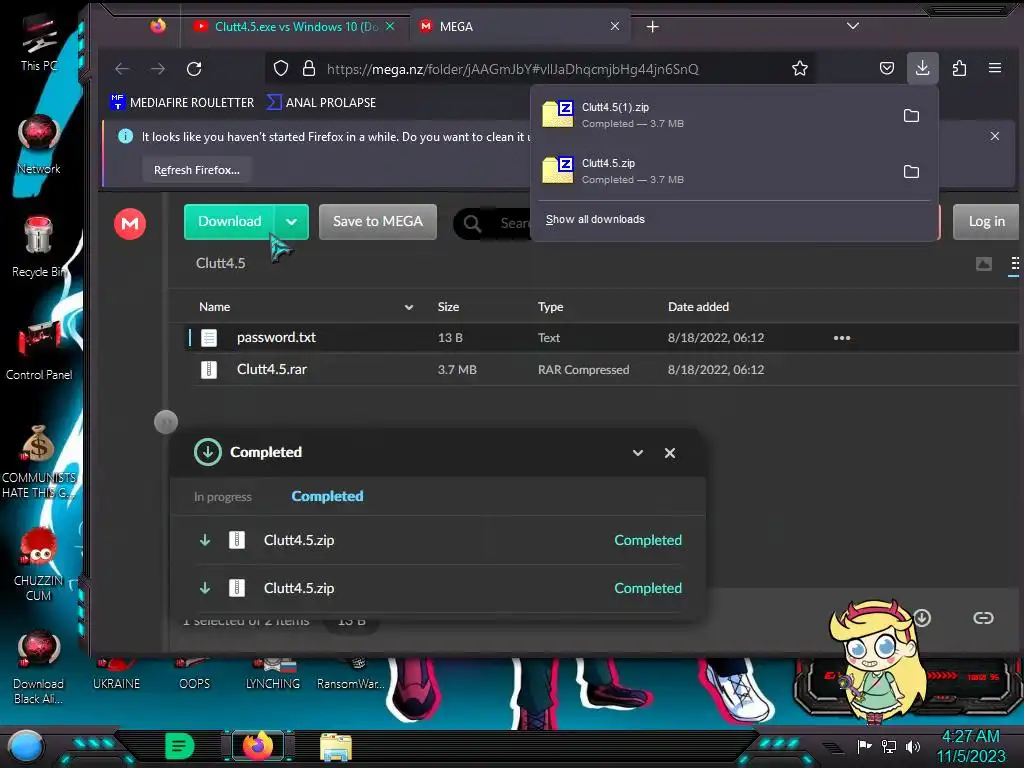Close the MEGA transfer Completed panel
Screen dimensions: 1024x768
pos(669,453)
